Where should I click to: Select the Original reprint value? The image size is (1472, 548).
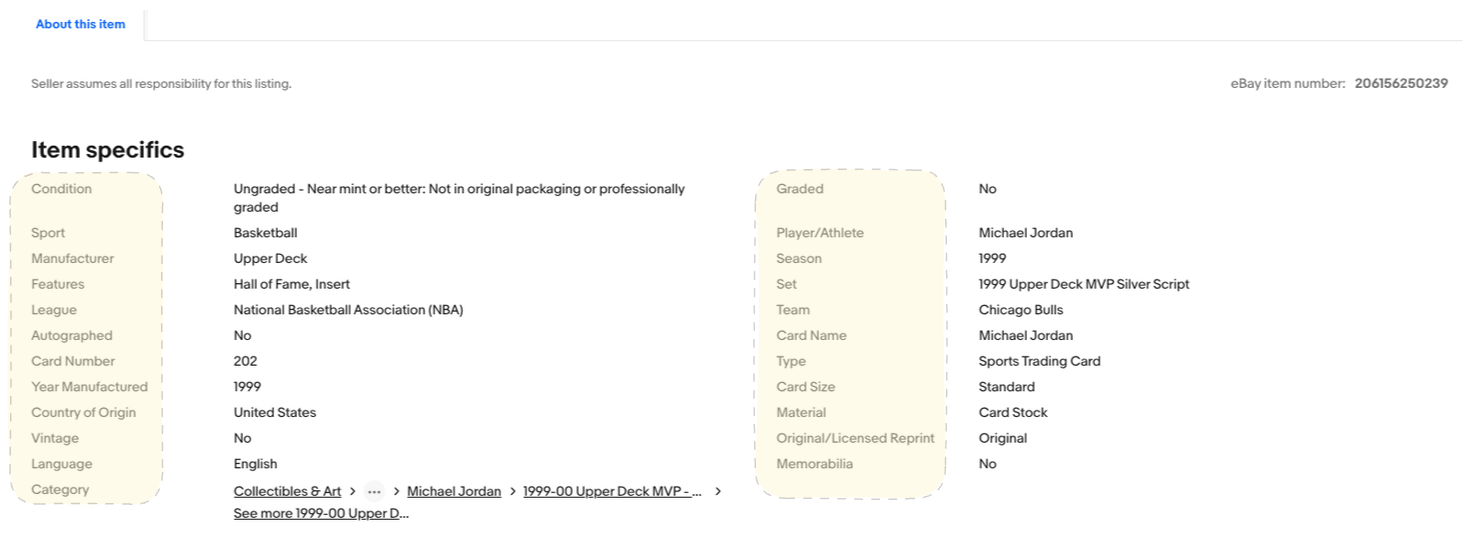[x=1003, y=438]
